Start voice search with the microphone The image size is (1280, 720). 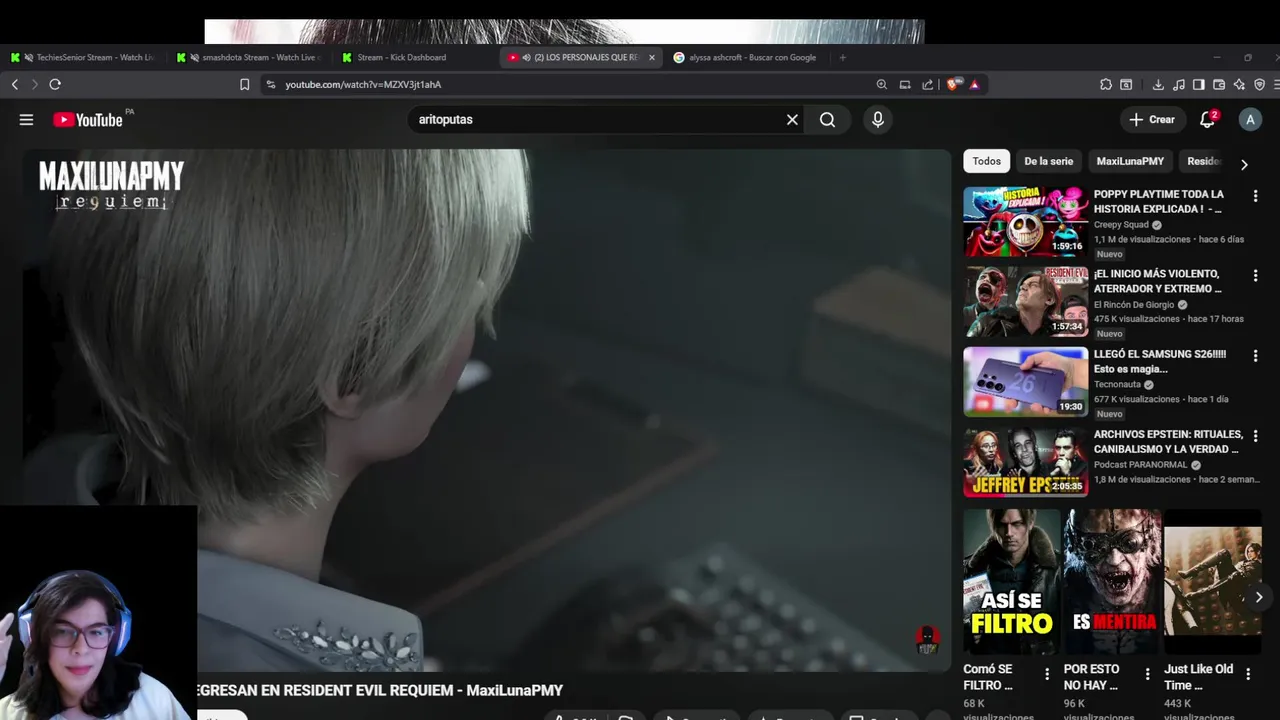[877, 120]
